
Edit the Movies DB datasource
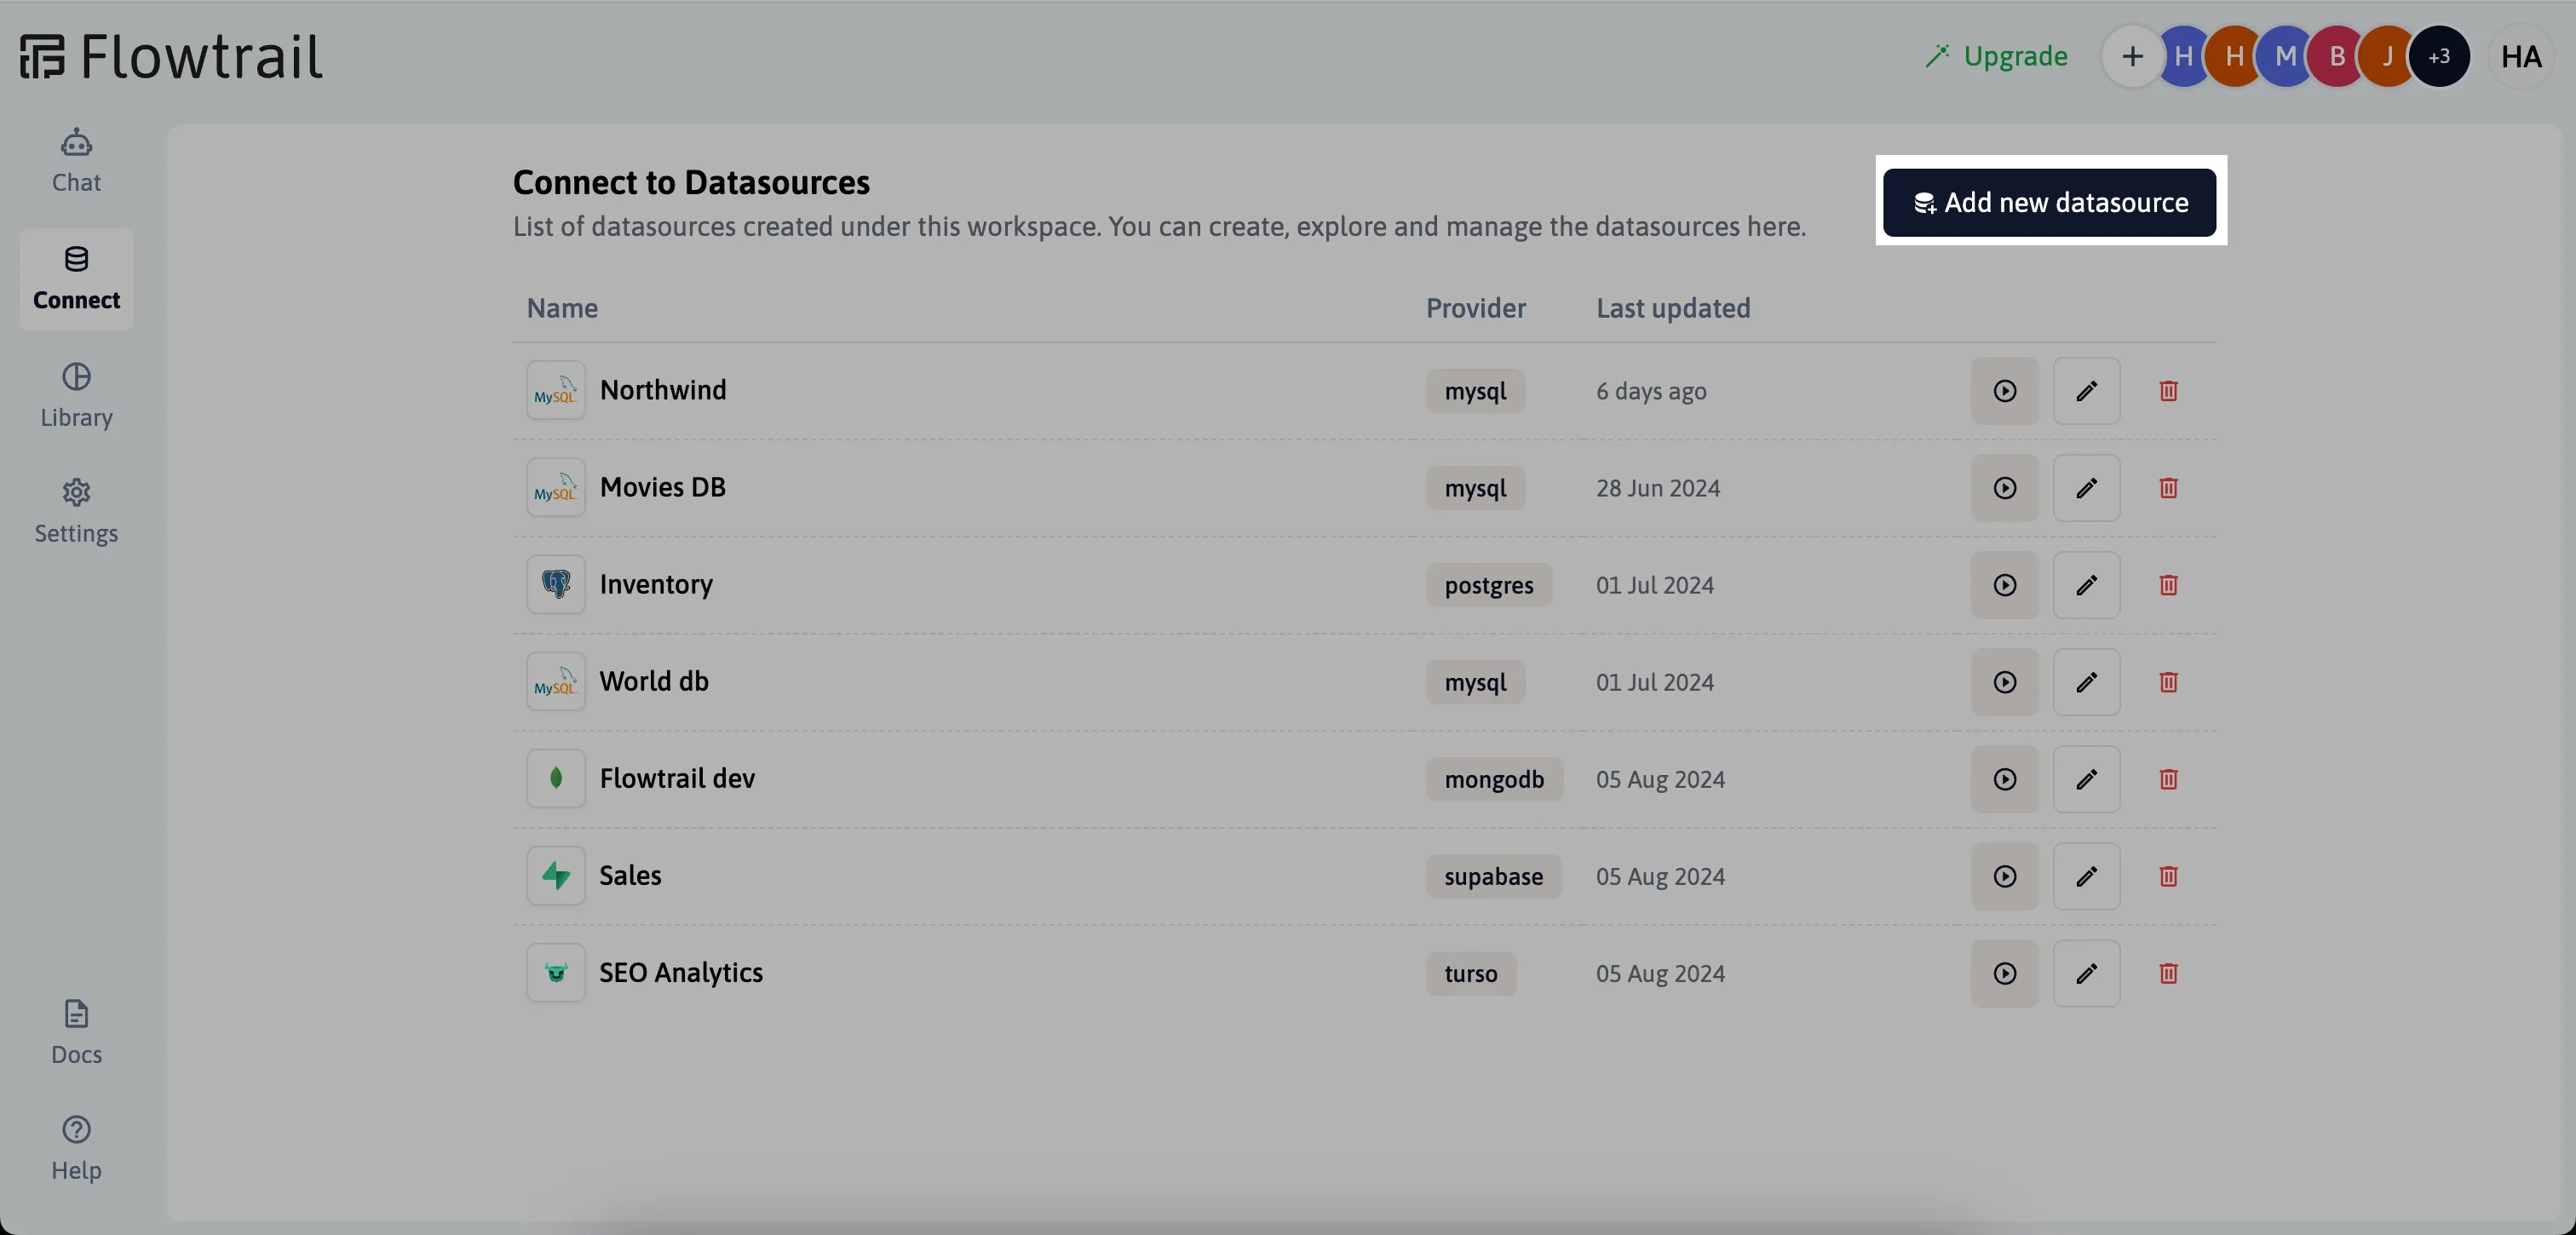[x=2086, y=488]
